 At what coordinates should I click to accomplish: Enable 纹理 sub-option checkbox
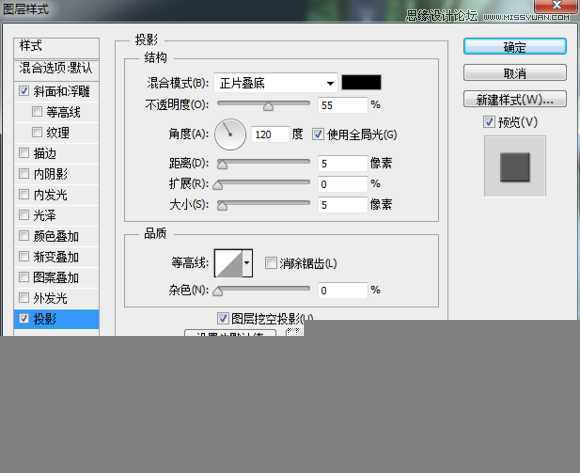(37, 132)
